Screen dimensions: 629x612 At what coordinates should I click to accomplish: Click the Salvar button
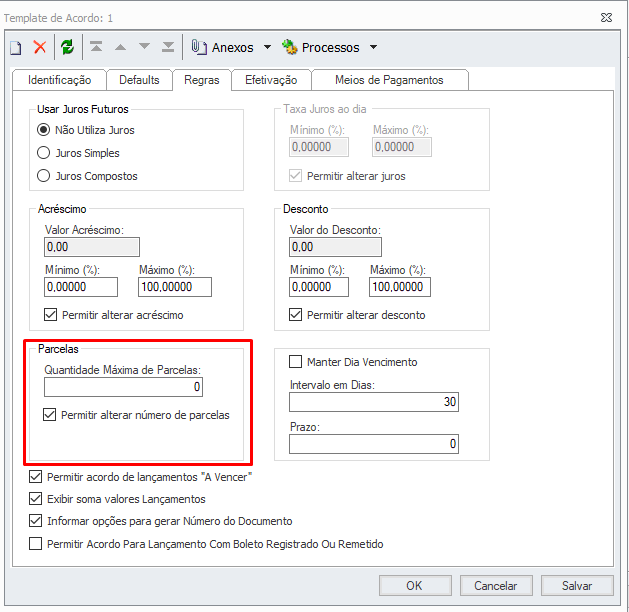[x=577, y=586]
